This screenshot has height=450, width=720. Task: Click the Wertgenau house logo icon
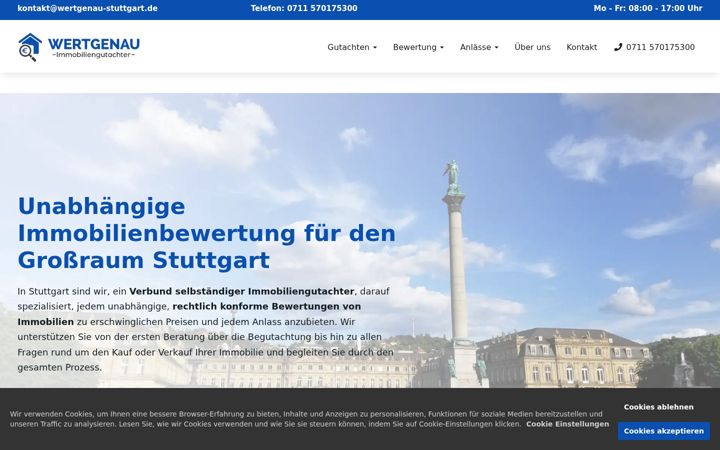[x=30, y=47]
